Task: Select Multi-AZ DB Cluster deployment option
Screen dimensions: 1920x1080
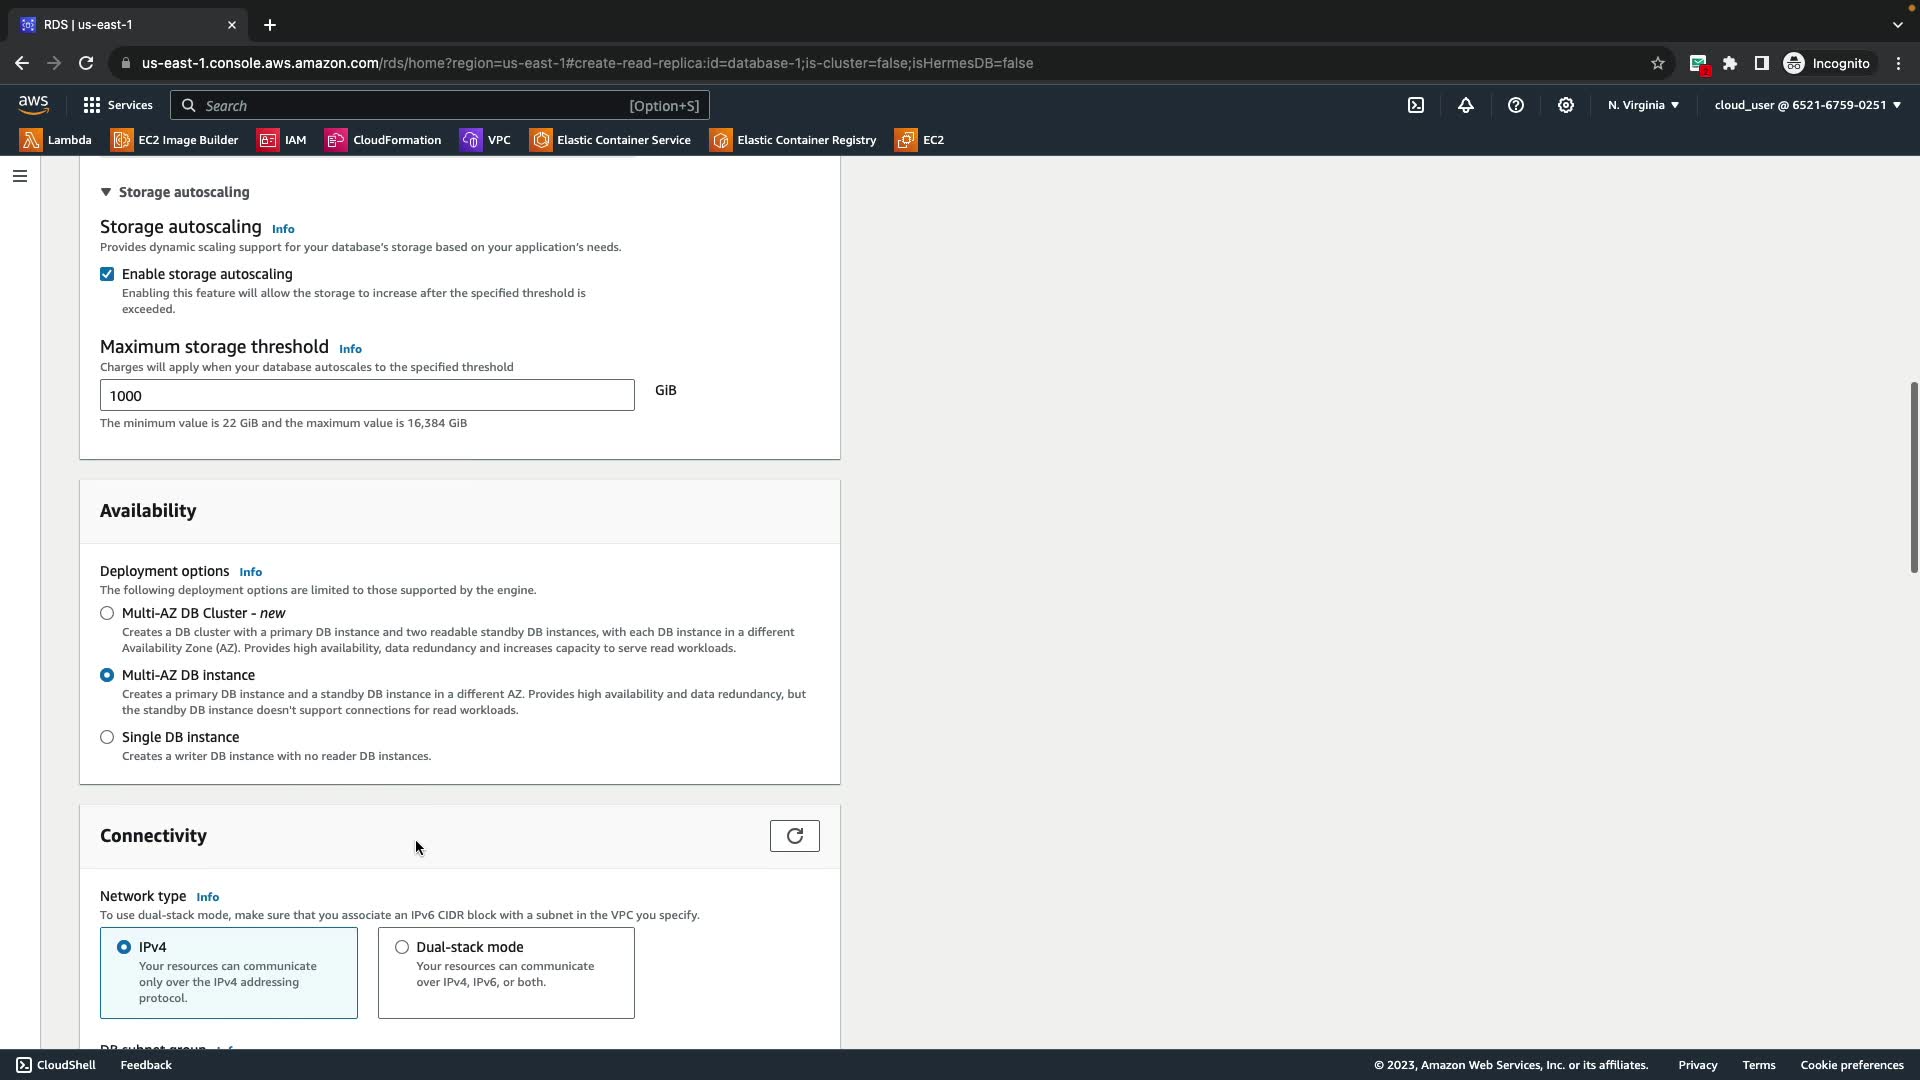Action: pos(107,613)
